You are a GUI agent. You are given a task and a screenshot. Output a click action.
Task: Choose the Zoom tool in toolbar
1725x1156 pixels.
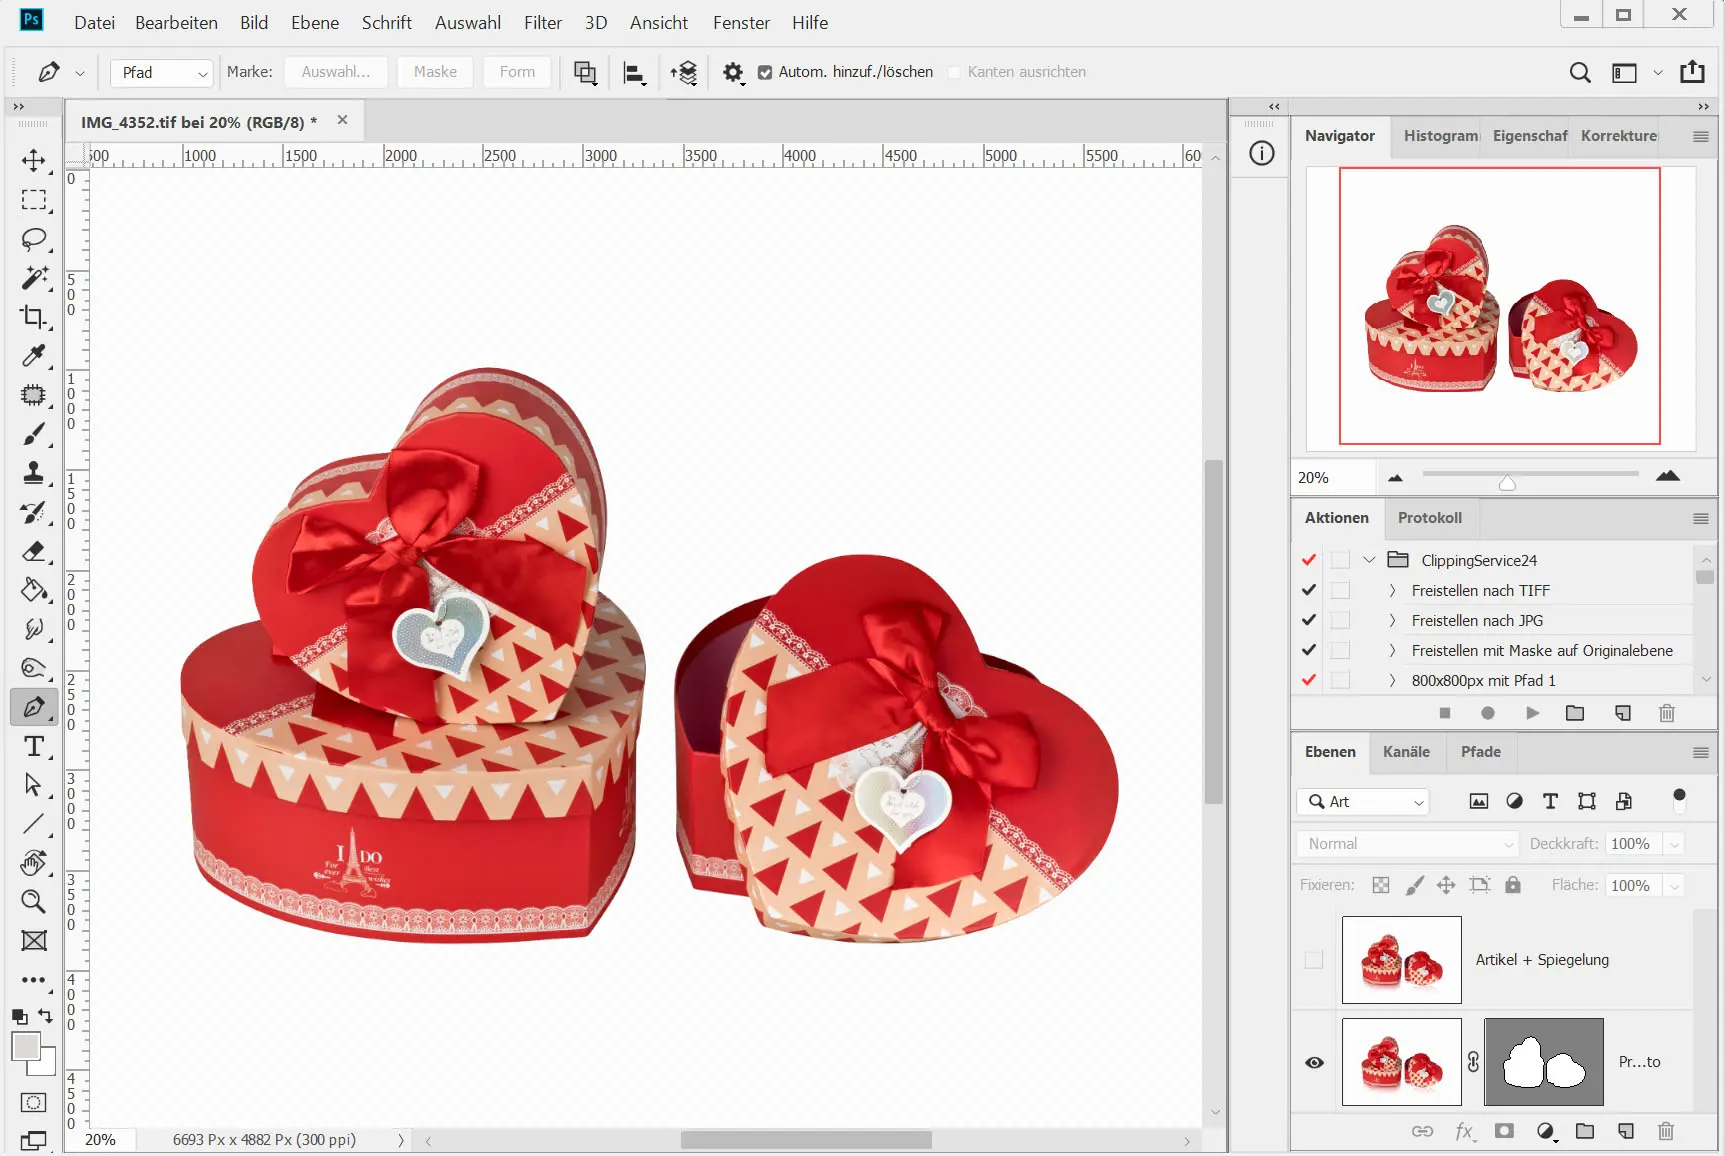(x=34, y=901)
